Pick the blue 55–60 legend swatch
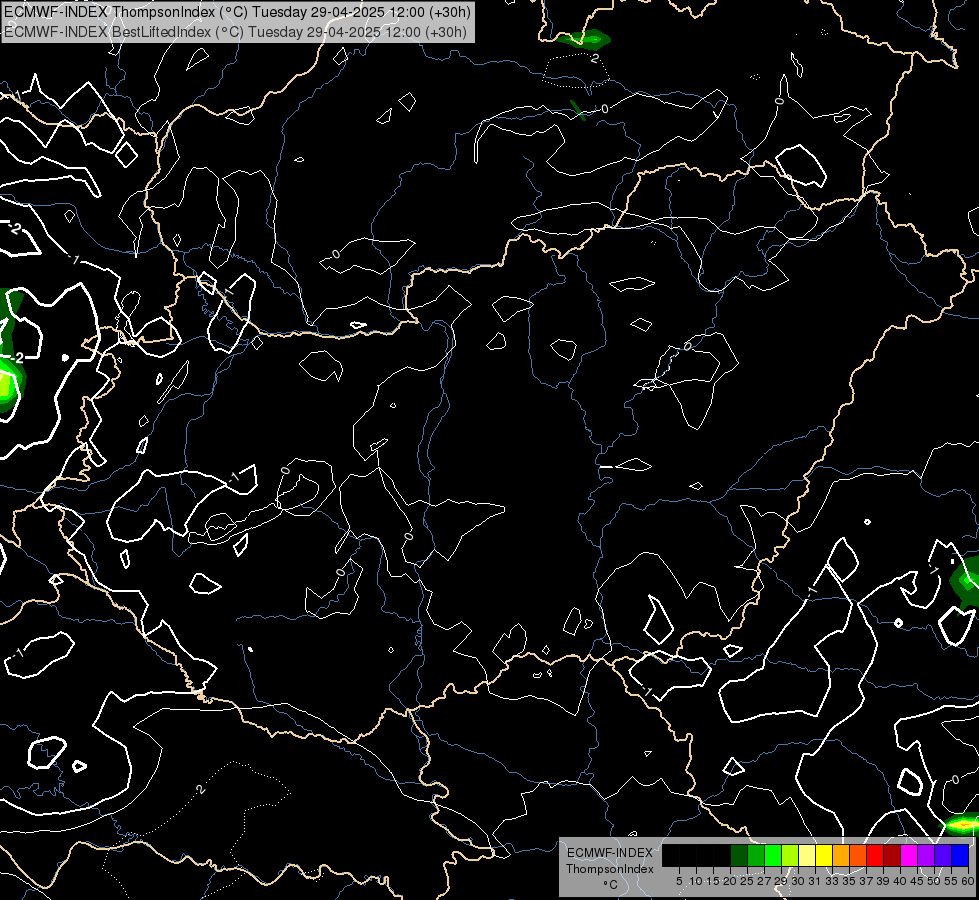This screenshot has height=900, width=979. pos(960,855)
